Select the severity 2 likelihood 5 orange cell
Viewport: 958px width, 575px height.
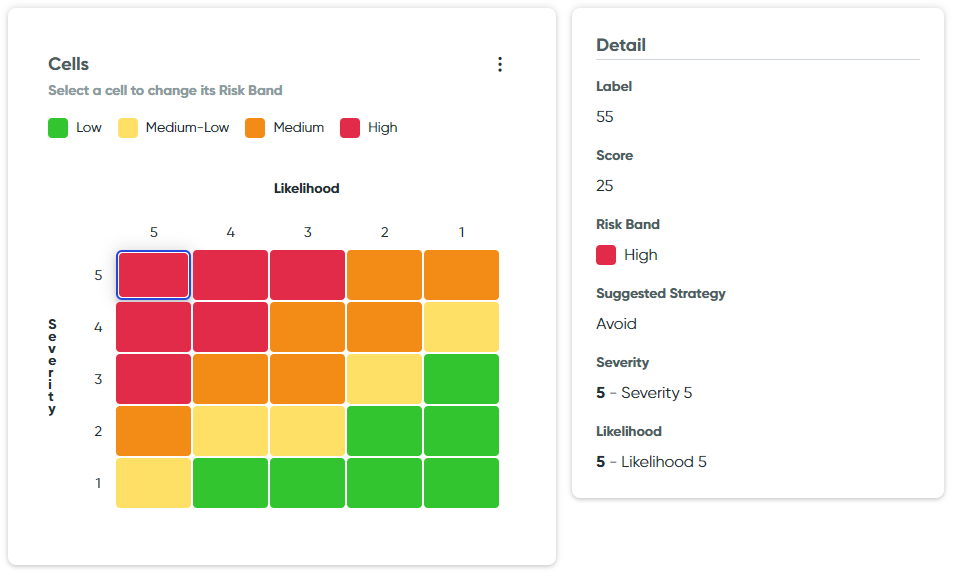pos(153,431)
